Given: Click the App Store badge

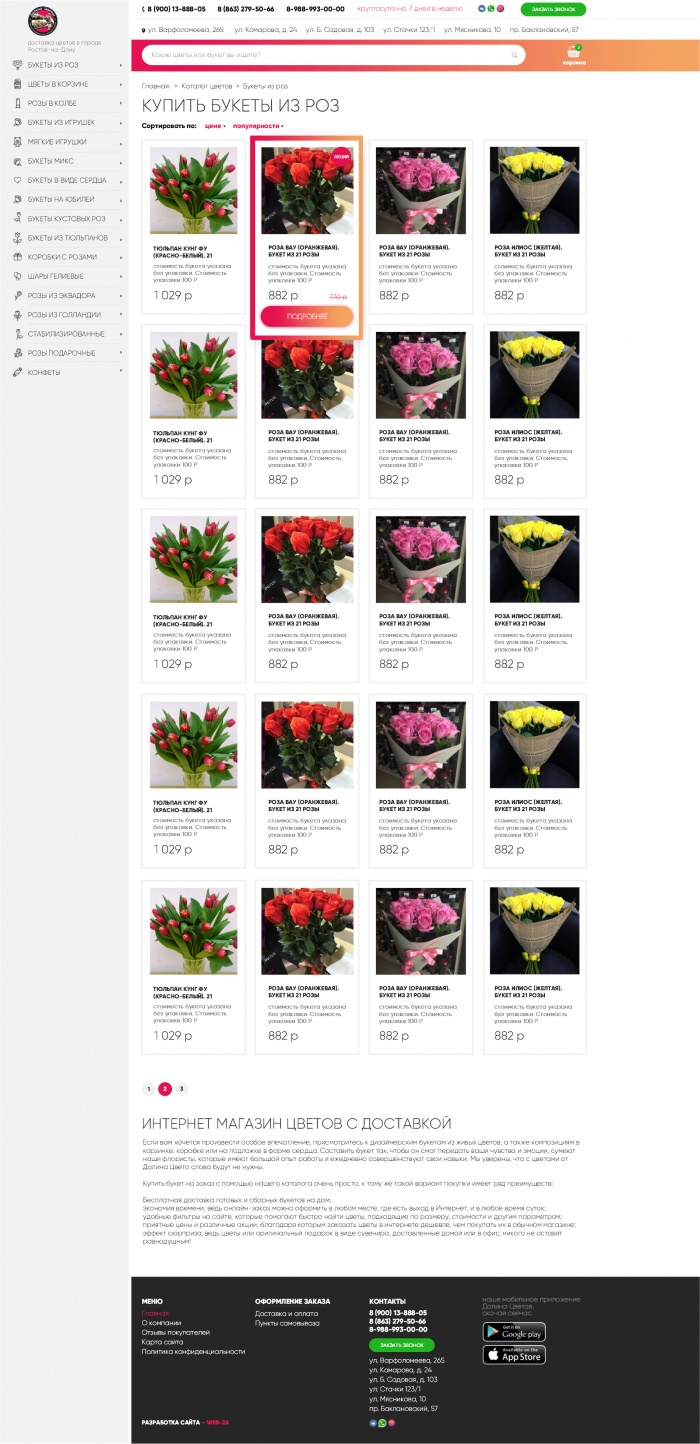Looking at the screenshot, I should 514,1355.
